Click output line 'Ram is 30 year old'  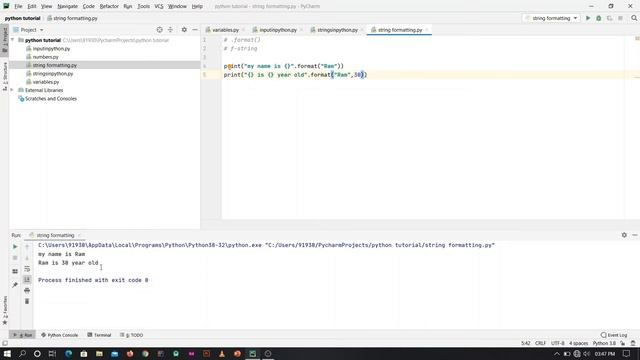point(68,263)
